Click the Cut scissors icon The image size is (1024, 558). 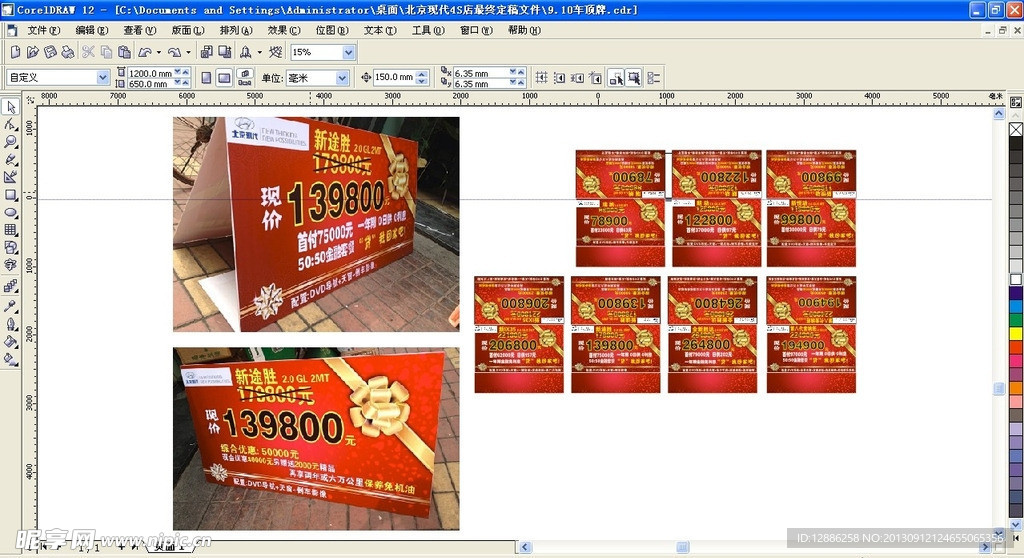point(88,52)
